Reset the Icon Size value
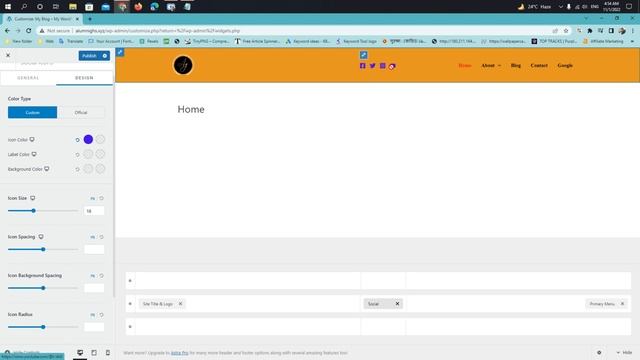Viewport: 640px width, 360px height. coord(102,198)
